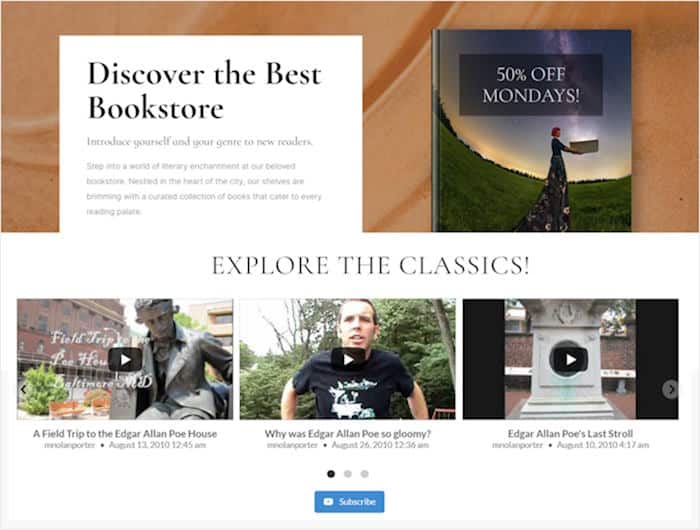Screen dimensions: 700x530
Task: Click the blue Subscribe button
Action: pyautogui.click(x=349, y=502)
